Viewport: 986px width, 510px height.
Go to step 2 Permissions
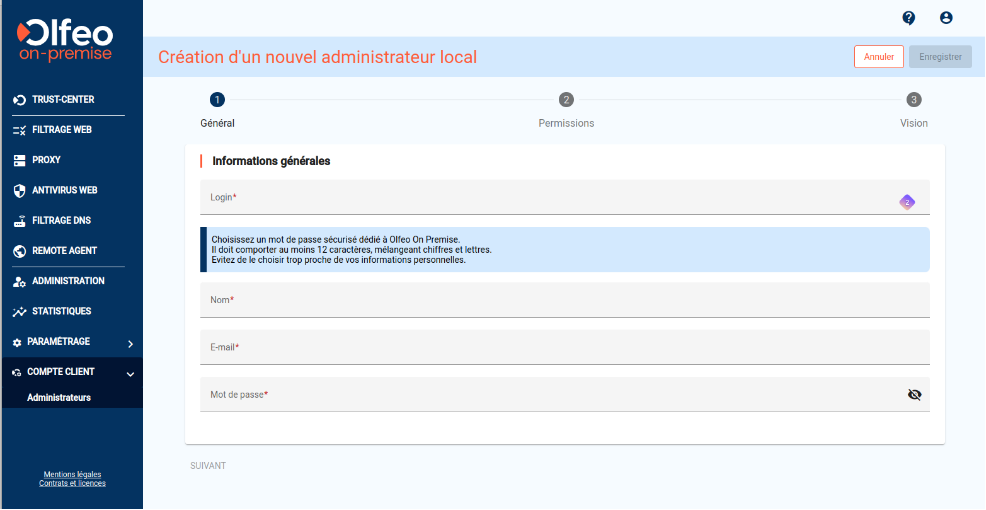(566, 100)
